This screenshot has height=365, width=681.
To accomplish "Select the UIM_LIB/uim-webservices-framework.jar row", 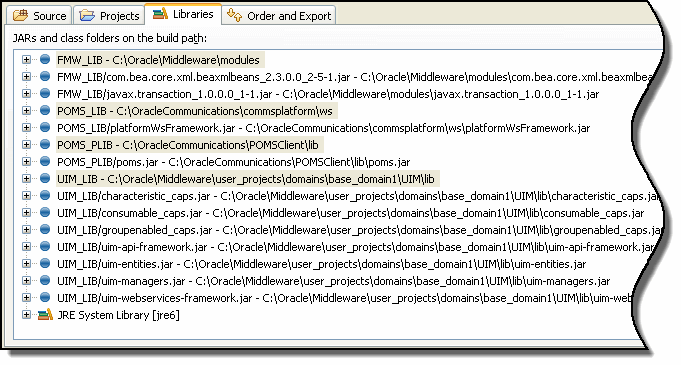I will [x=344, y=298].
